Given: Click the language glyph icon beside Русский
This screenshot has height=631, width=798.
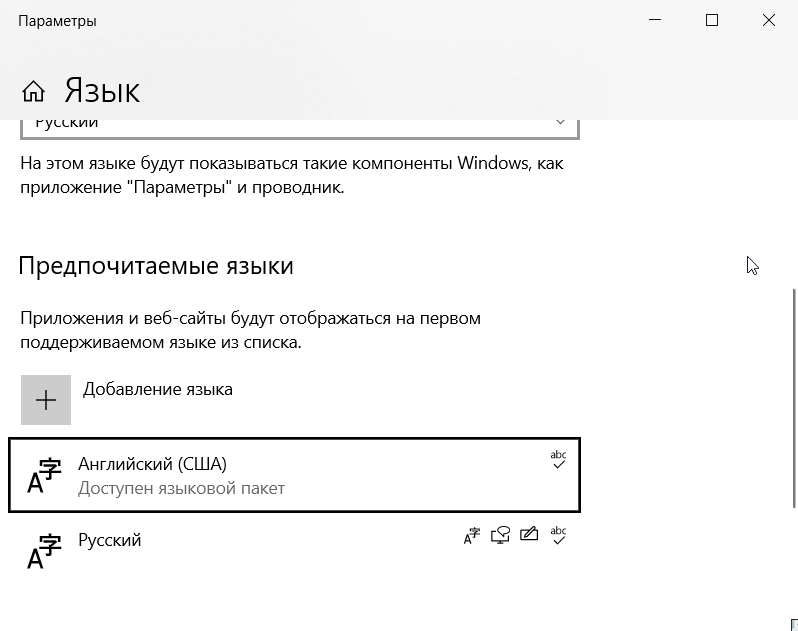Looking at the screenshot, I should tap(44, 551).
